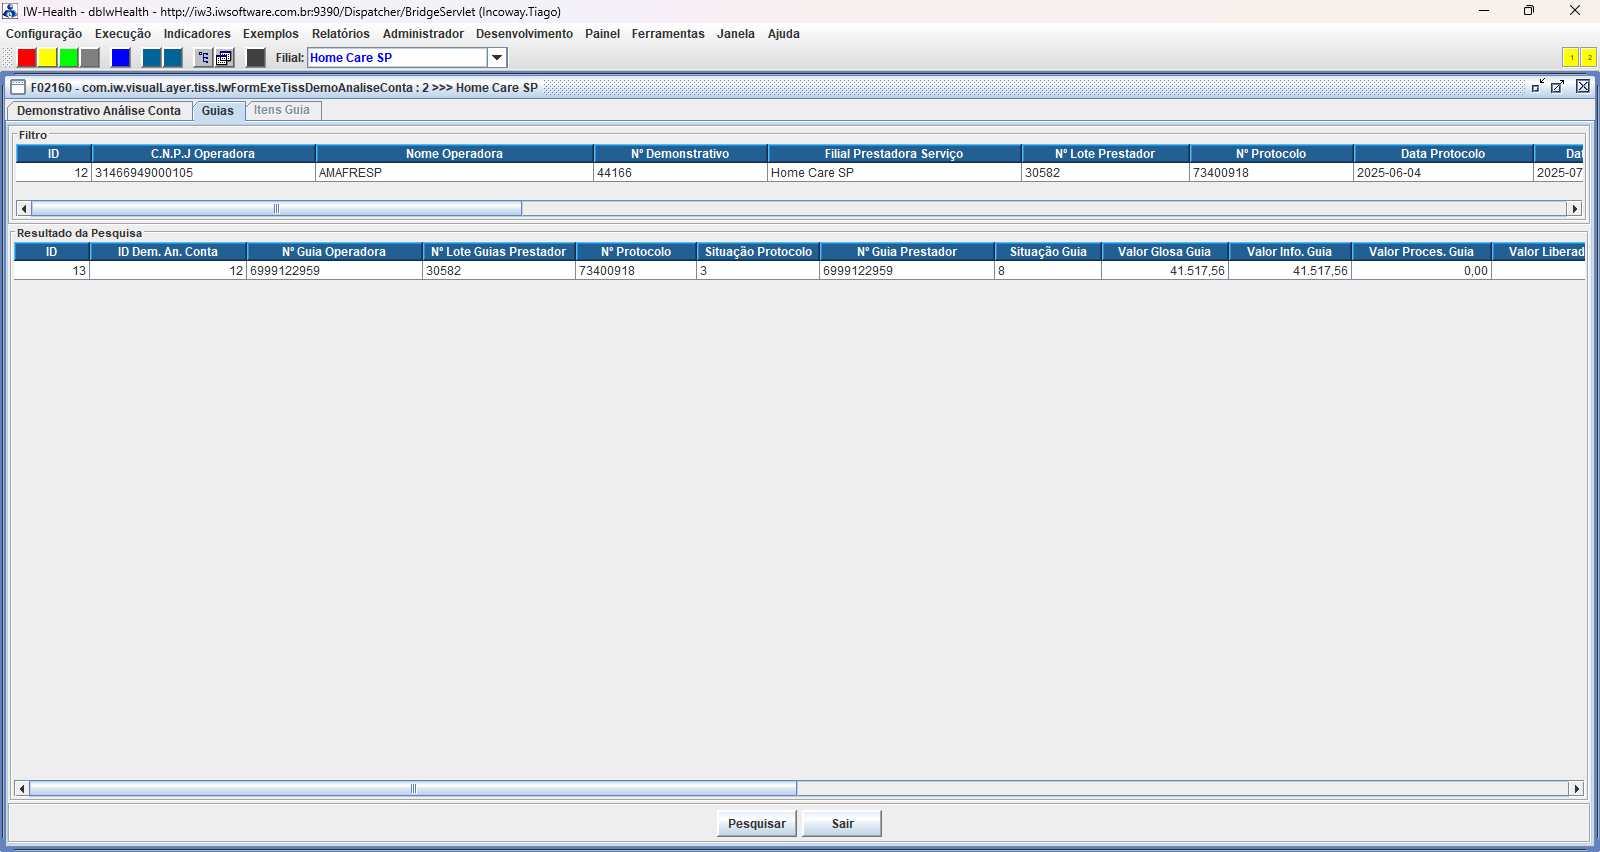The image size is (1600, 852).
Task: Iconify the F02160 internal form
Action: coord(1538,87)
